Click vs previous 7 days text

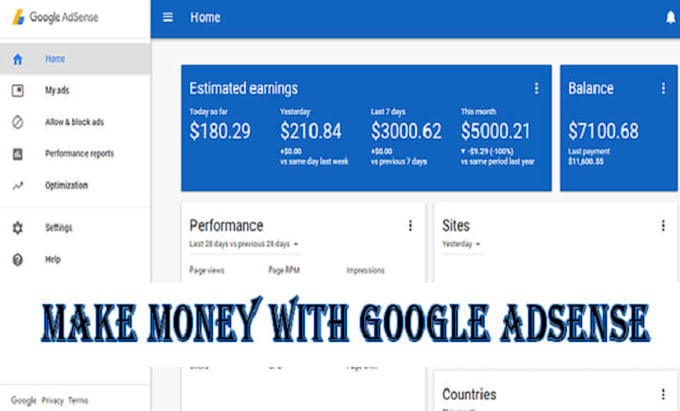tap(399, 162)
